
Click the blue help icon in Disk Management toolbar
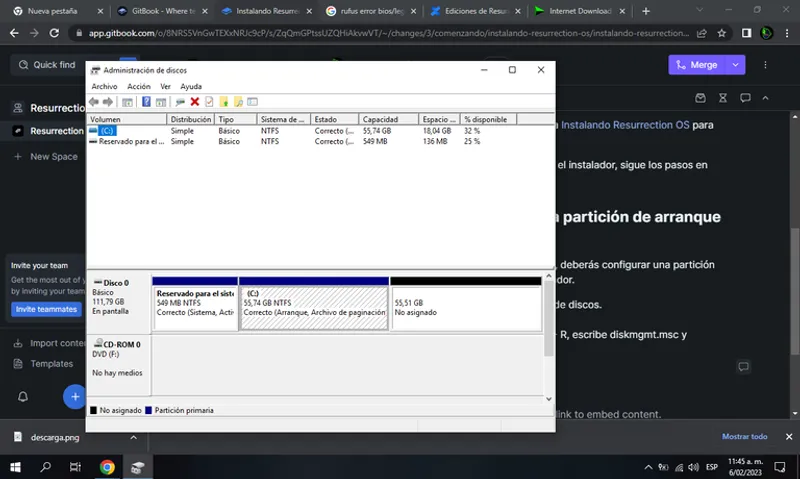click(x=146, y=102)
